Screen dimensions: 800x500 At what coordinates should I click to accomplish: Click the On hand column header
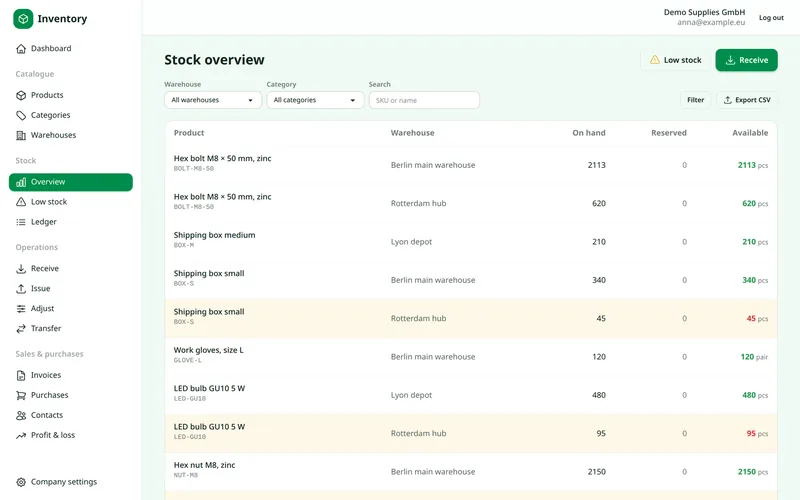pyautogui.click(x=589, y=133)
